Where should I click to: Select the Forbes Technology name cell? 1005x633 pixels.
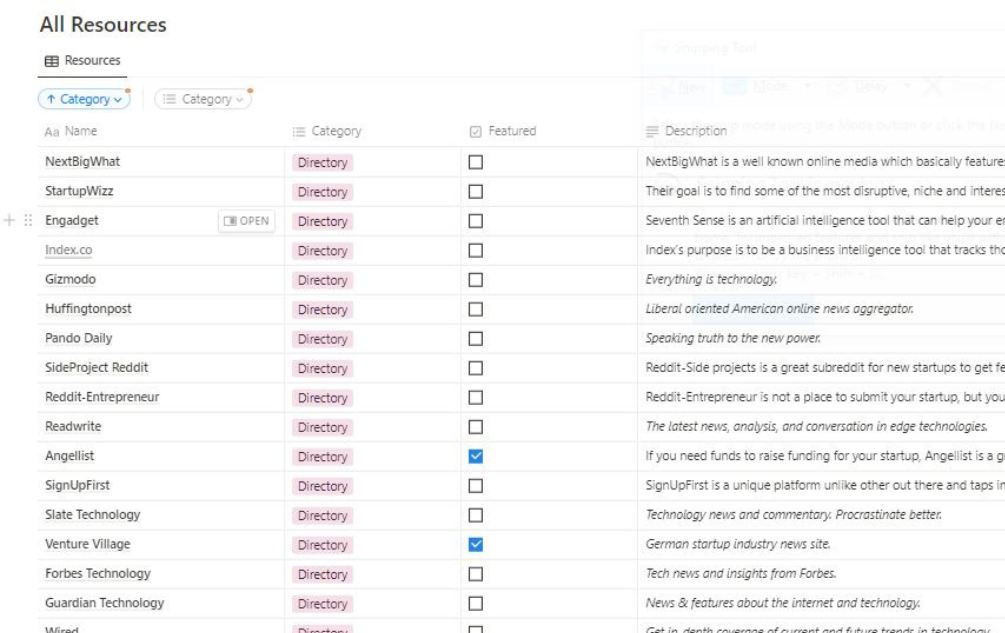(161, 574)
